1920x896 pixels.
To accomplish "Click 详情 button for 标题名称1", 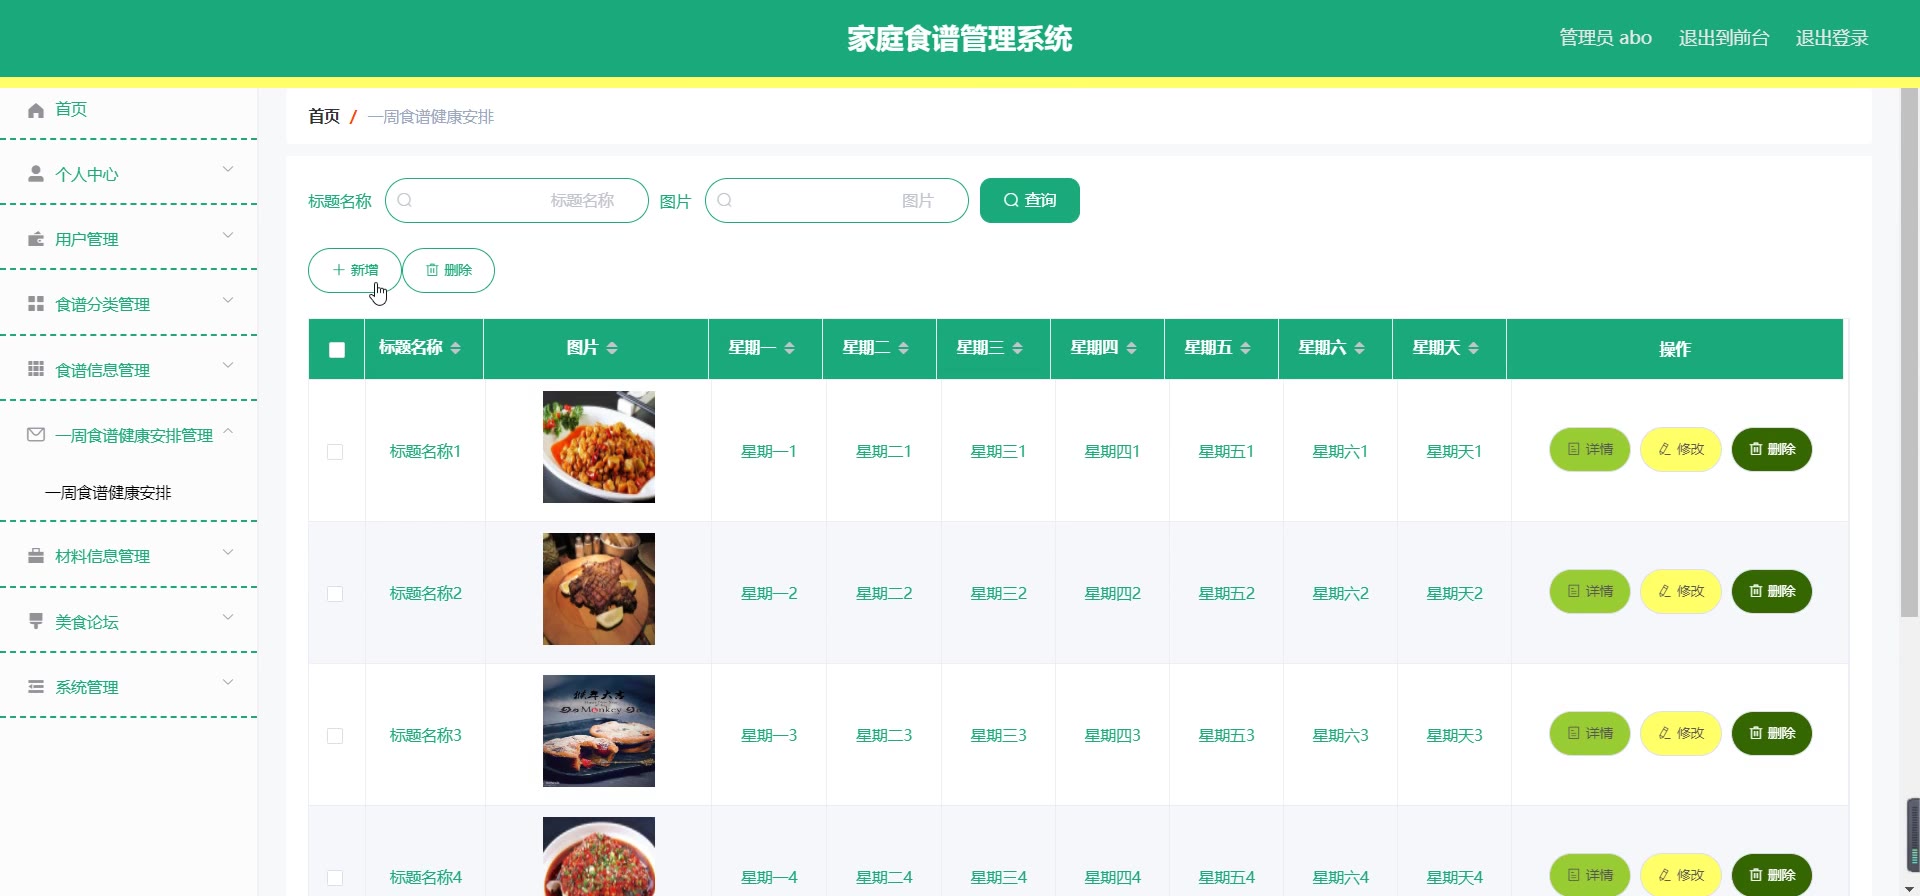I will tap(1590, 449).
